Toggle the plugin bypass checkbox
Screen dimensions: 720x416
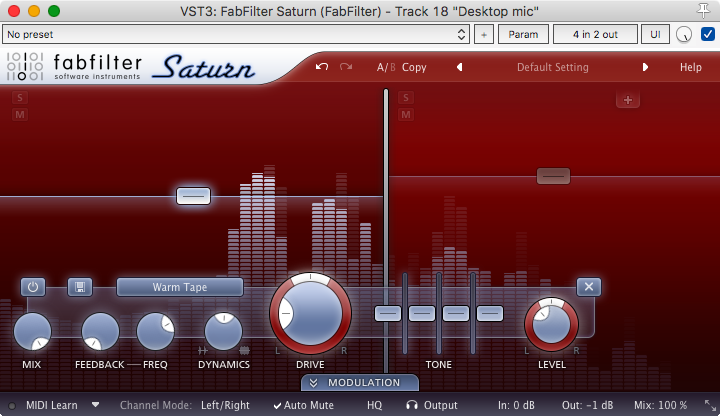pos(708,34)
